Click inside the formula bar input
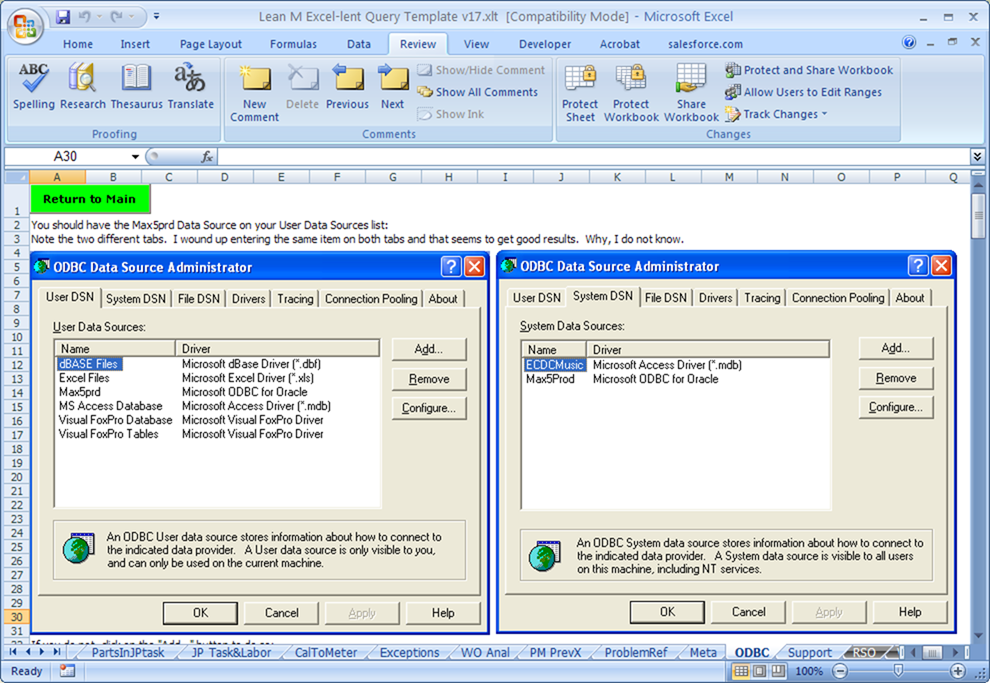The height and width of the screenshot is (683, 990). [592, 157]
